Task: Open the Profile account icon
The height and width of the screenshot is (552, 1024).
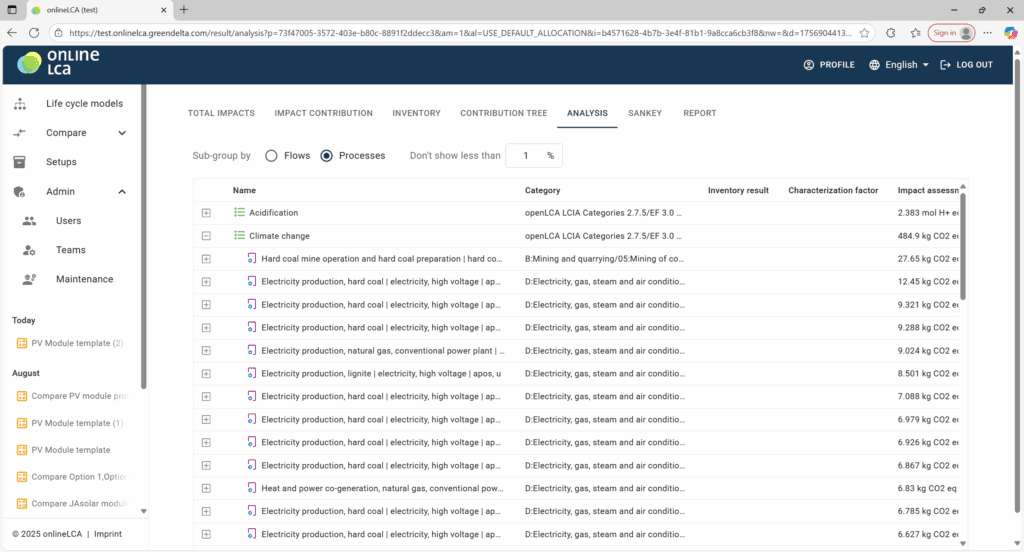Action: 809,65
